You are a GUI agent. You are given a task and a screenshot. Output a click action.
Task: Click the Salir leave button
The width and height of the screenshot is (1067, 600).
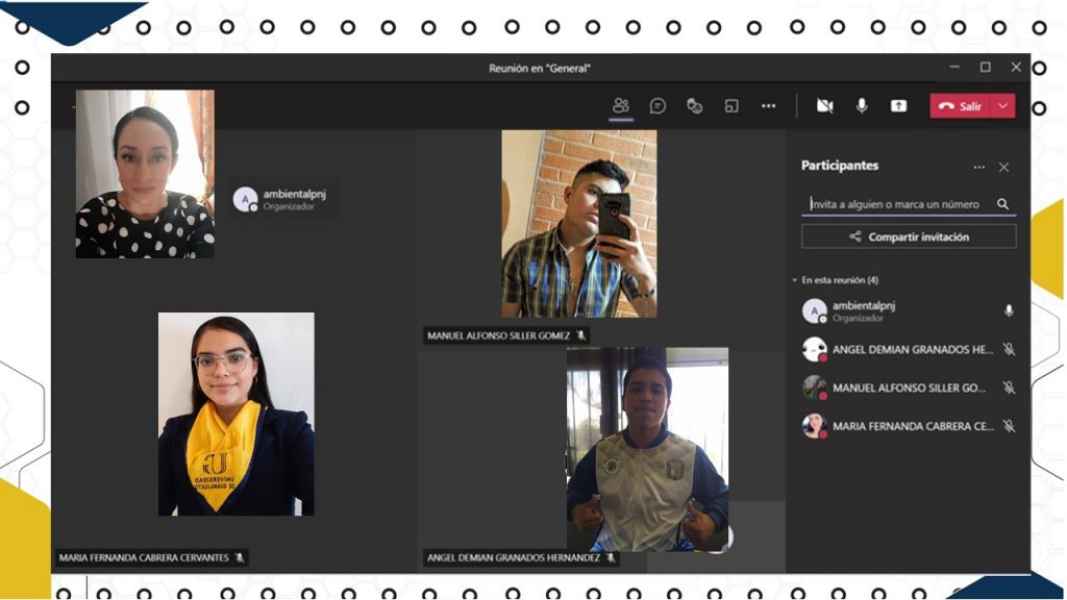[959, 106]
